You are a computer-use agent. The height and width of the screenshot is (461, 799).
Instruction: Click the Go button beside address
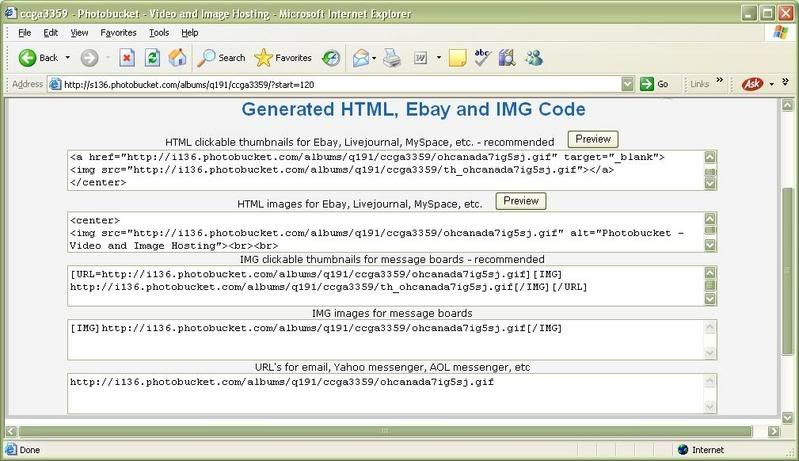click(x=655, y=84)
